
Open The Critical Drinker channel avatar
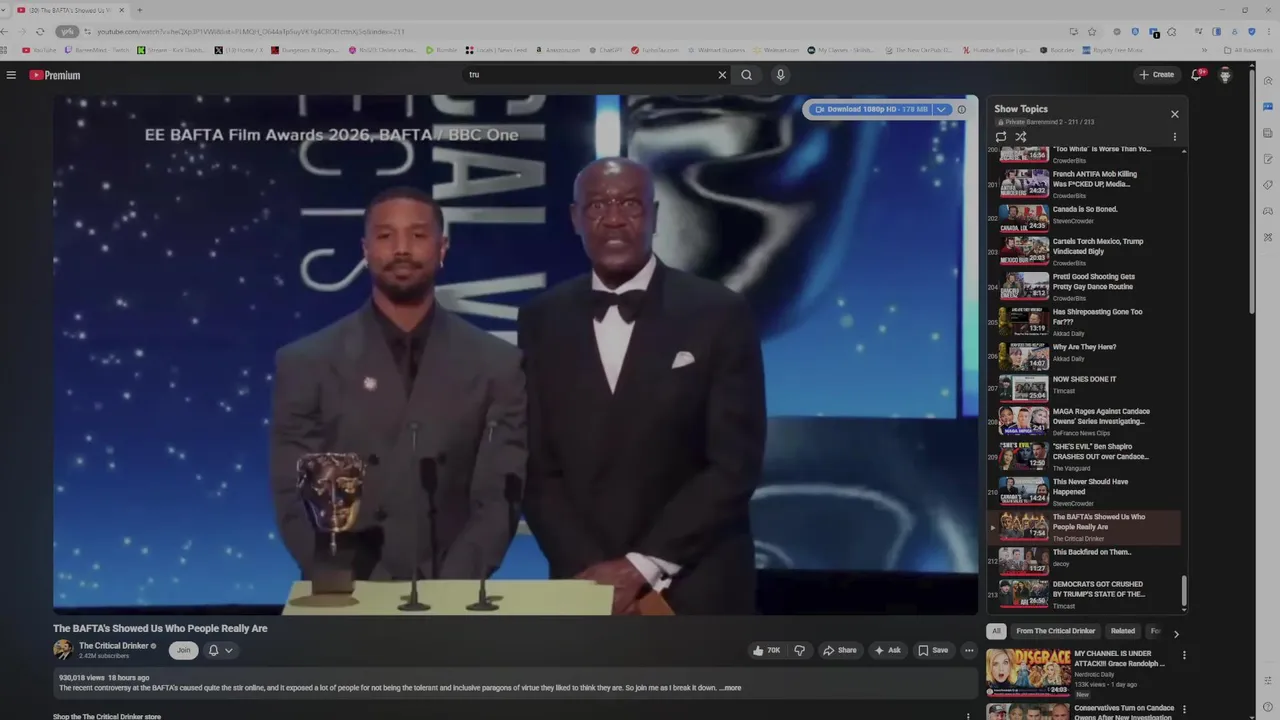point(63,650)
